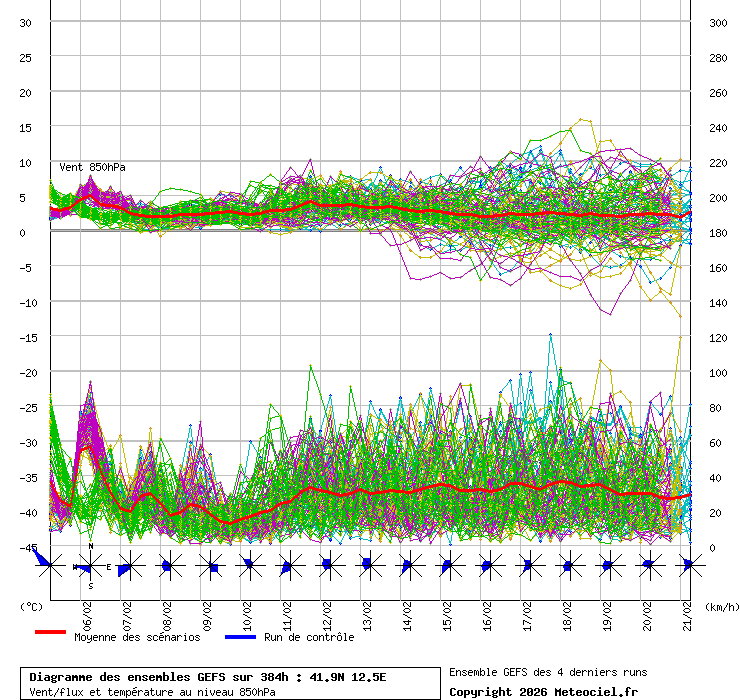Click the wind rose above 12/02
This screenshot has height=700, width=740.
tap(327, 566)
